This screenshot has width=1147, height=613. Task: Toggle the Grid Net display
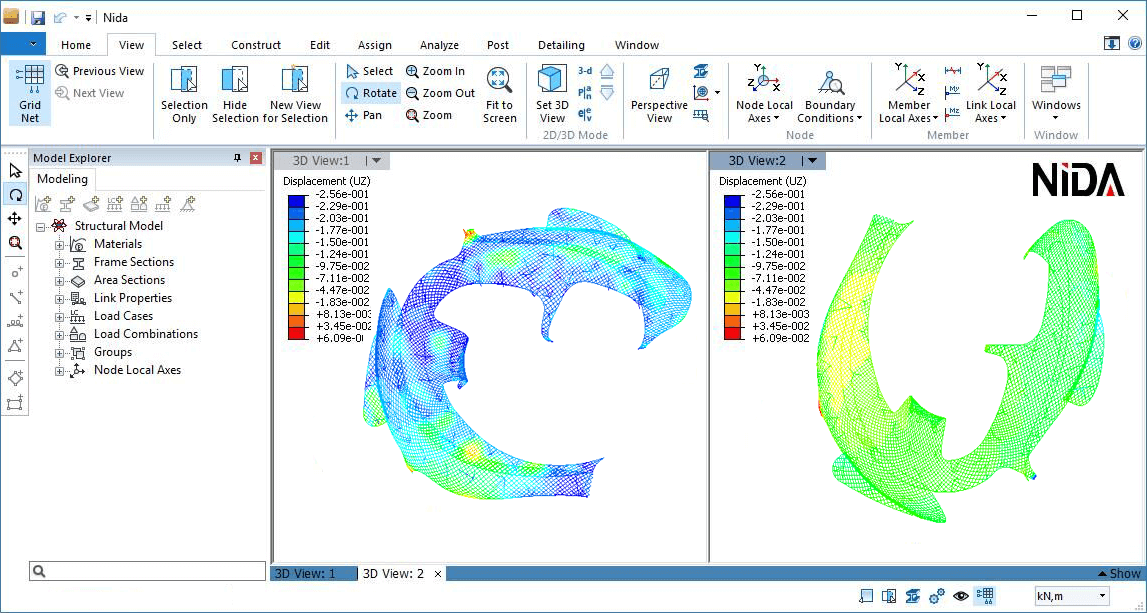(30, 94)
